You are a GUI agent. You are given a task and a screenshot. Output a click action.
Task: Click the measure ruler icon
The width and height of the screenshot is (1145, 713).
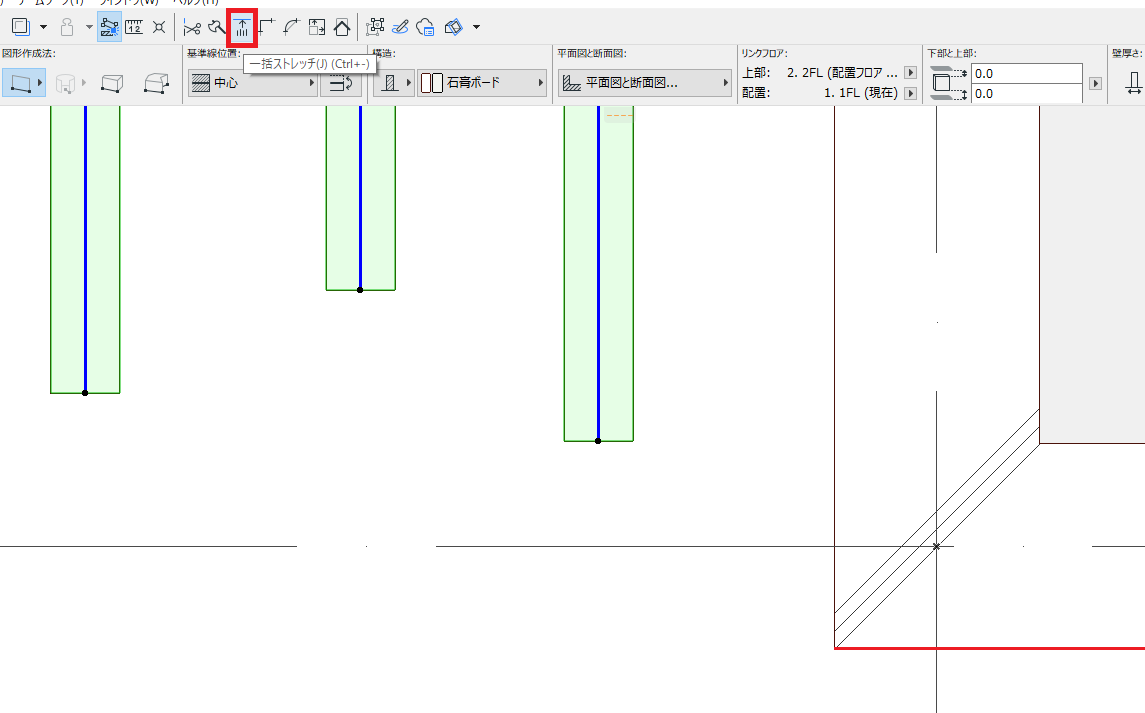(134, 28)
